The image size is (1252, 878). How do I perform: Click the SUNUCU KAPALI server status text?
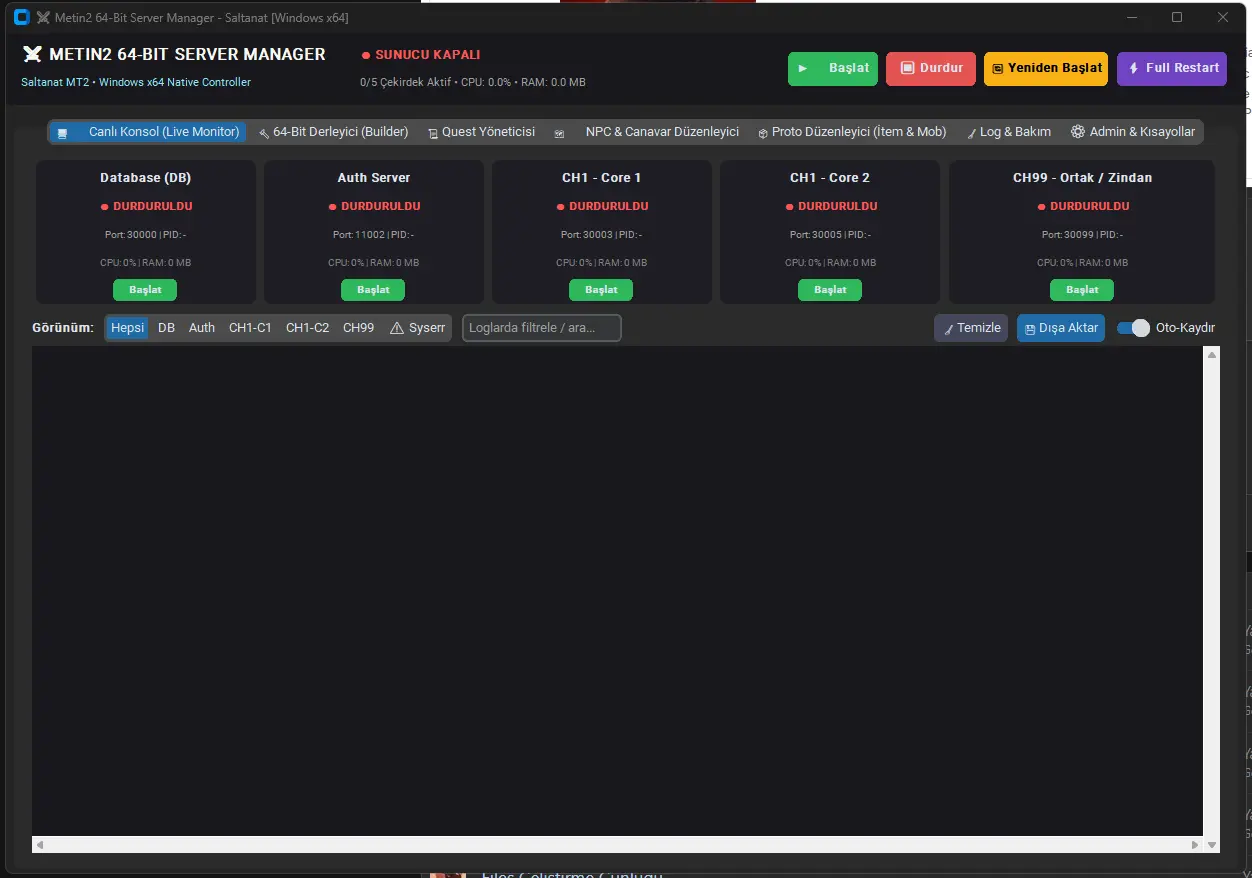coord(427,55)
